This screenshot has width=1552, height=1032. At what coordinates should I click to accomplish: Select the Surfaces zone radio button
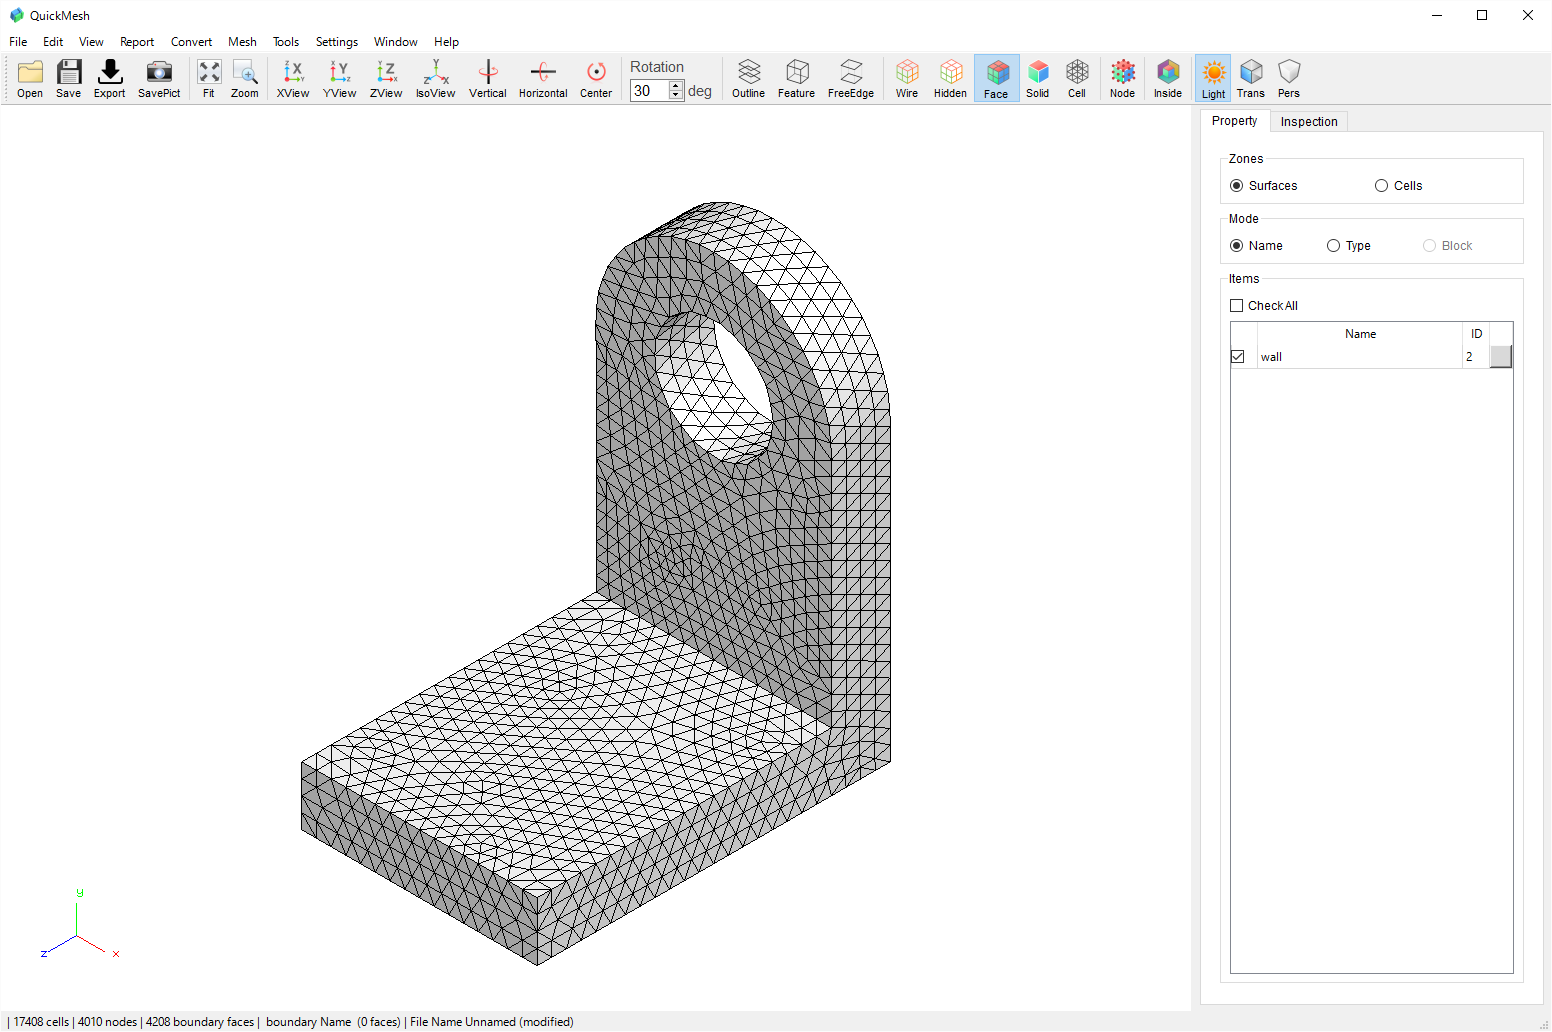(x=1237, y=186)
